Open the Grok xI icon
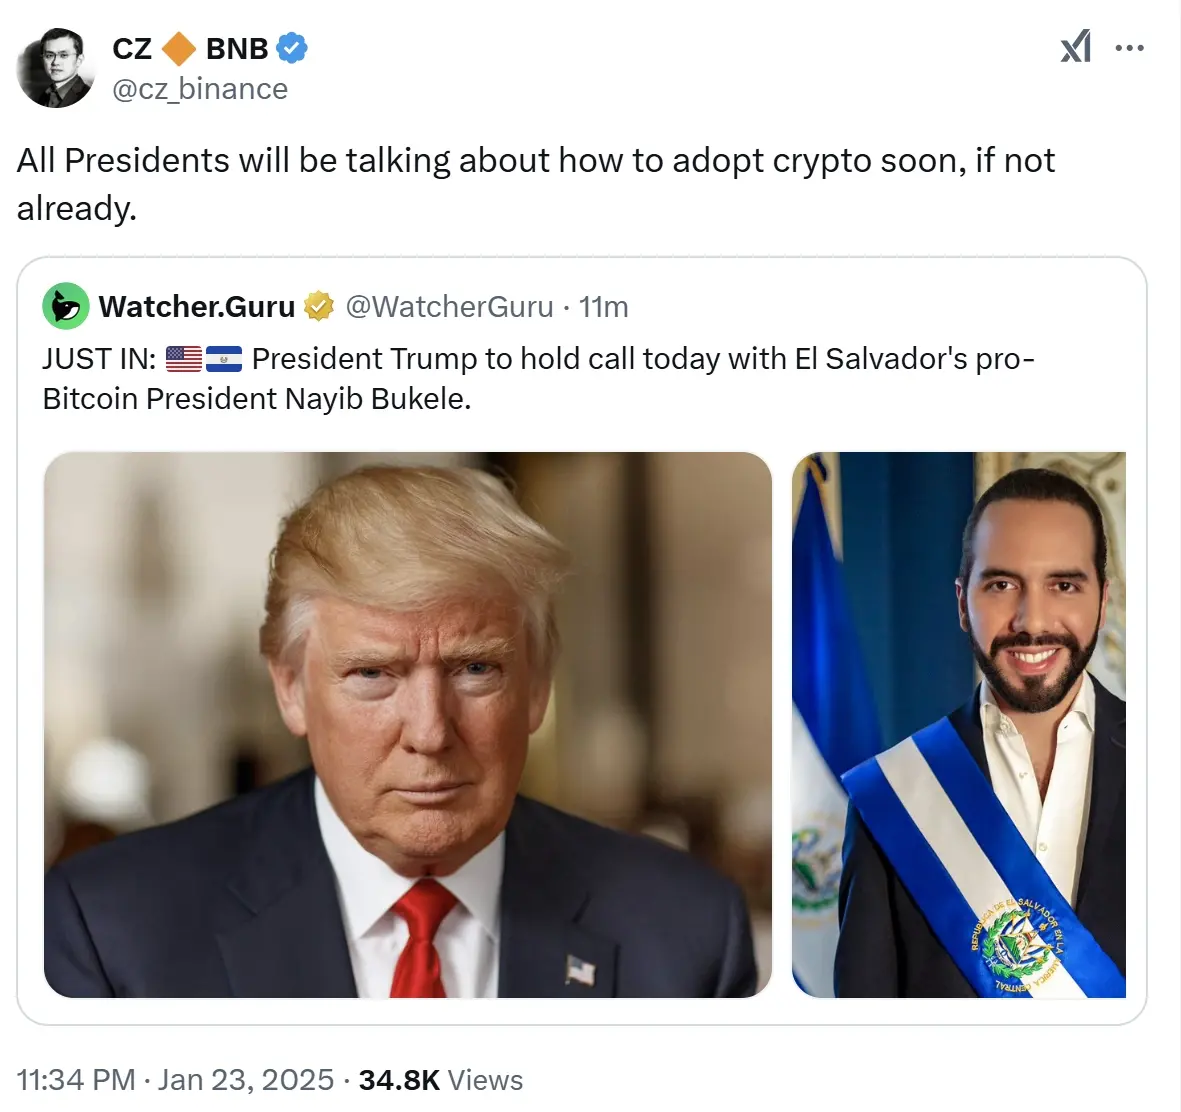The width and height of the screenshot is (1181, 1112). click(1076, 47)
